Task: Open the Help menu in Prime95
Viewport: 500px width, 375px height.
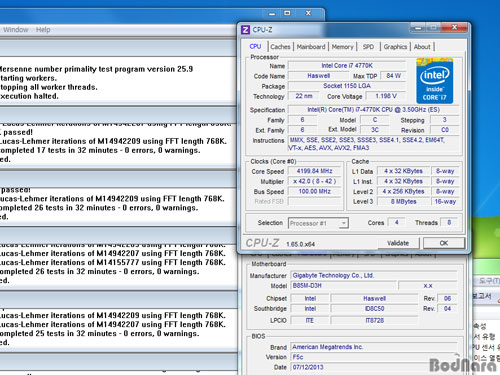Action: click(43, 30)
